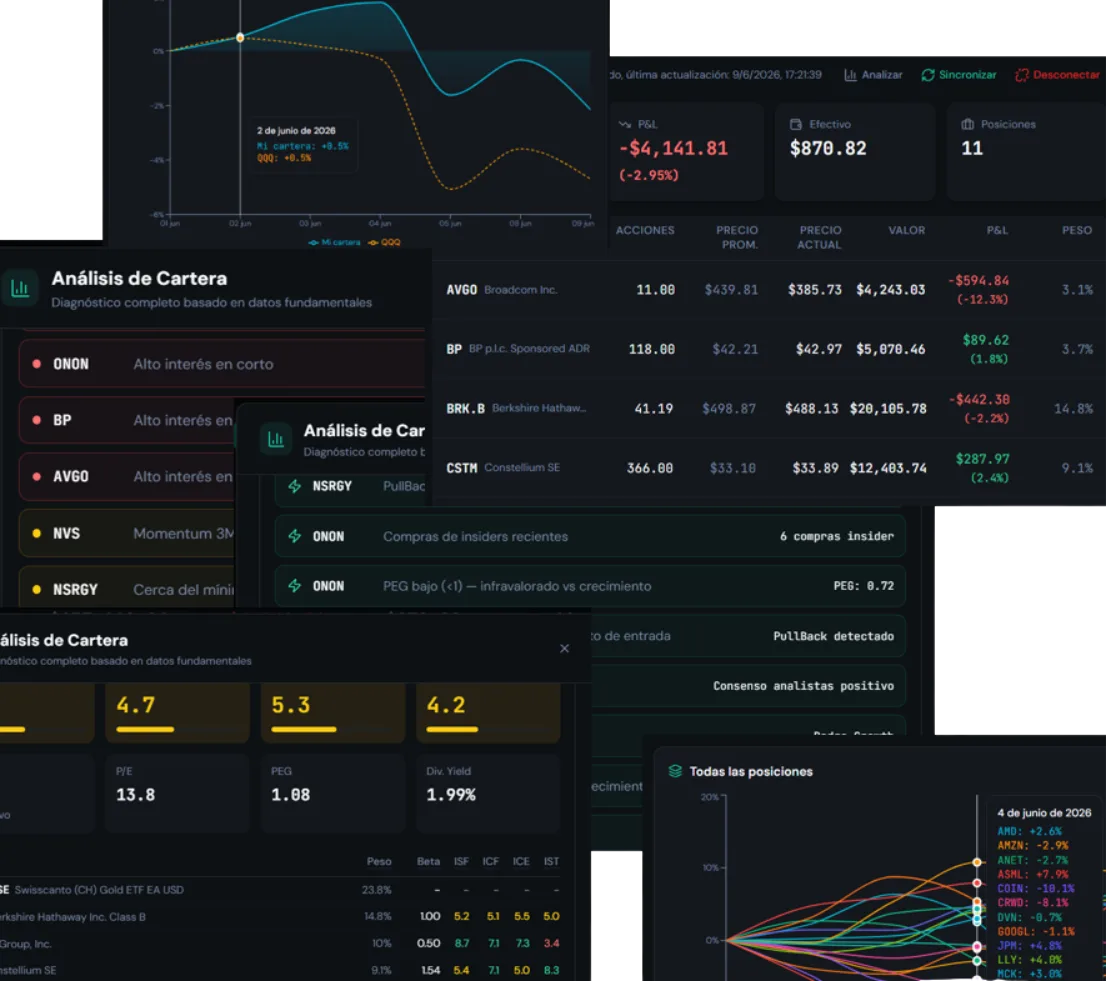Click the Desconectar unplug icon

[x=1021, y=75]
